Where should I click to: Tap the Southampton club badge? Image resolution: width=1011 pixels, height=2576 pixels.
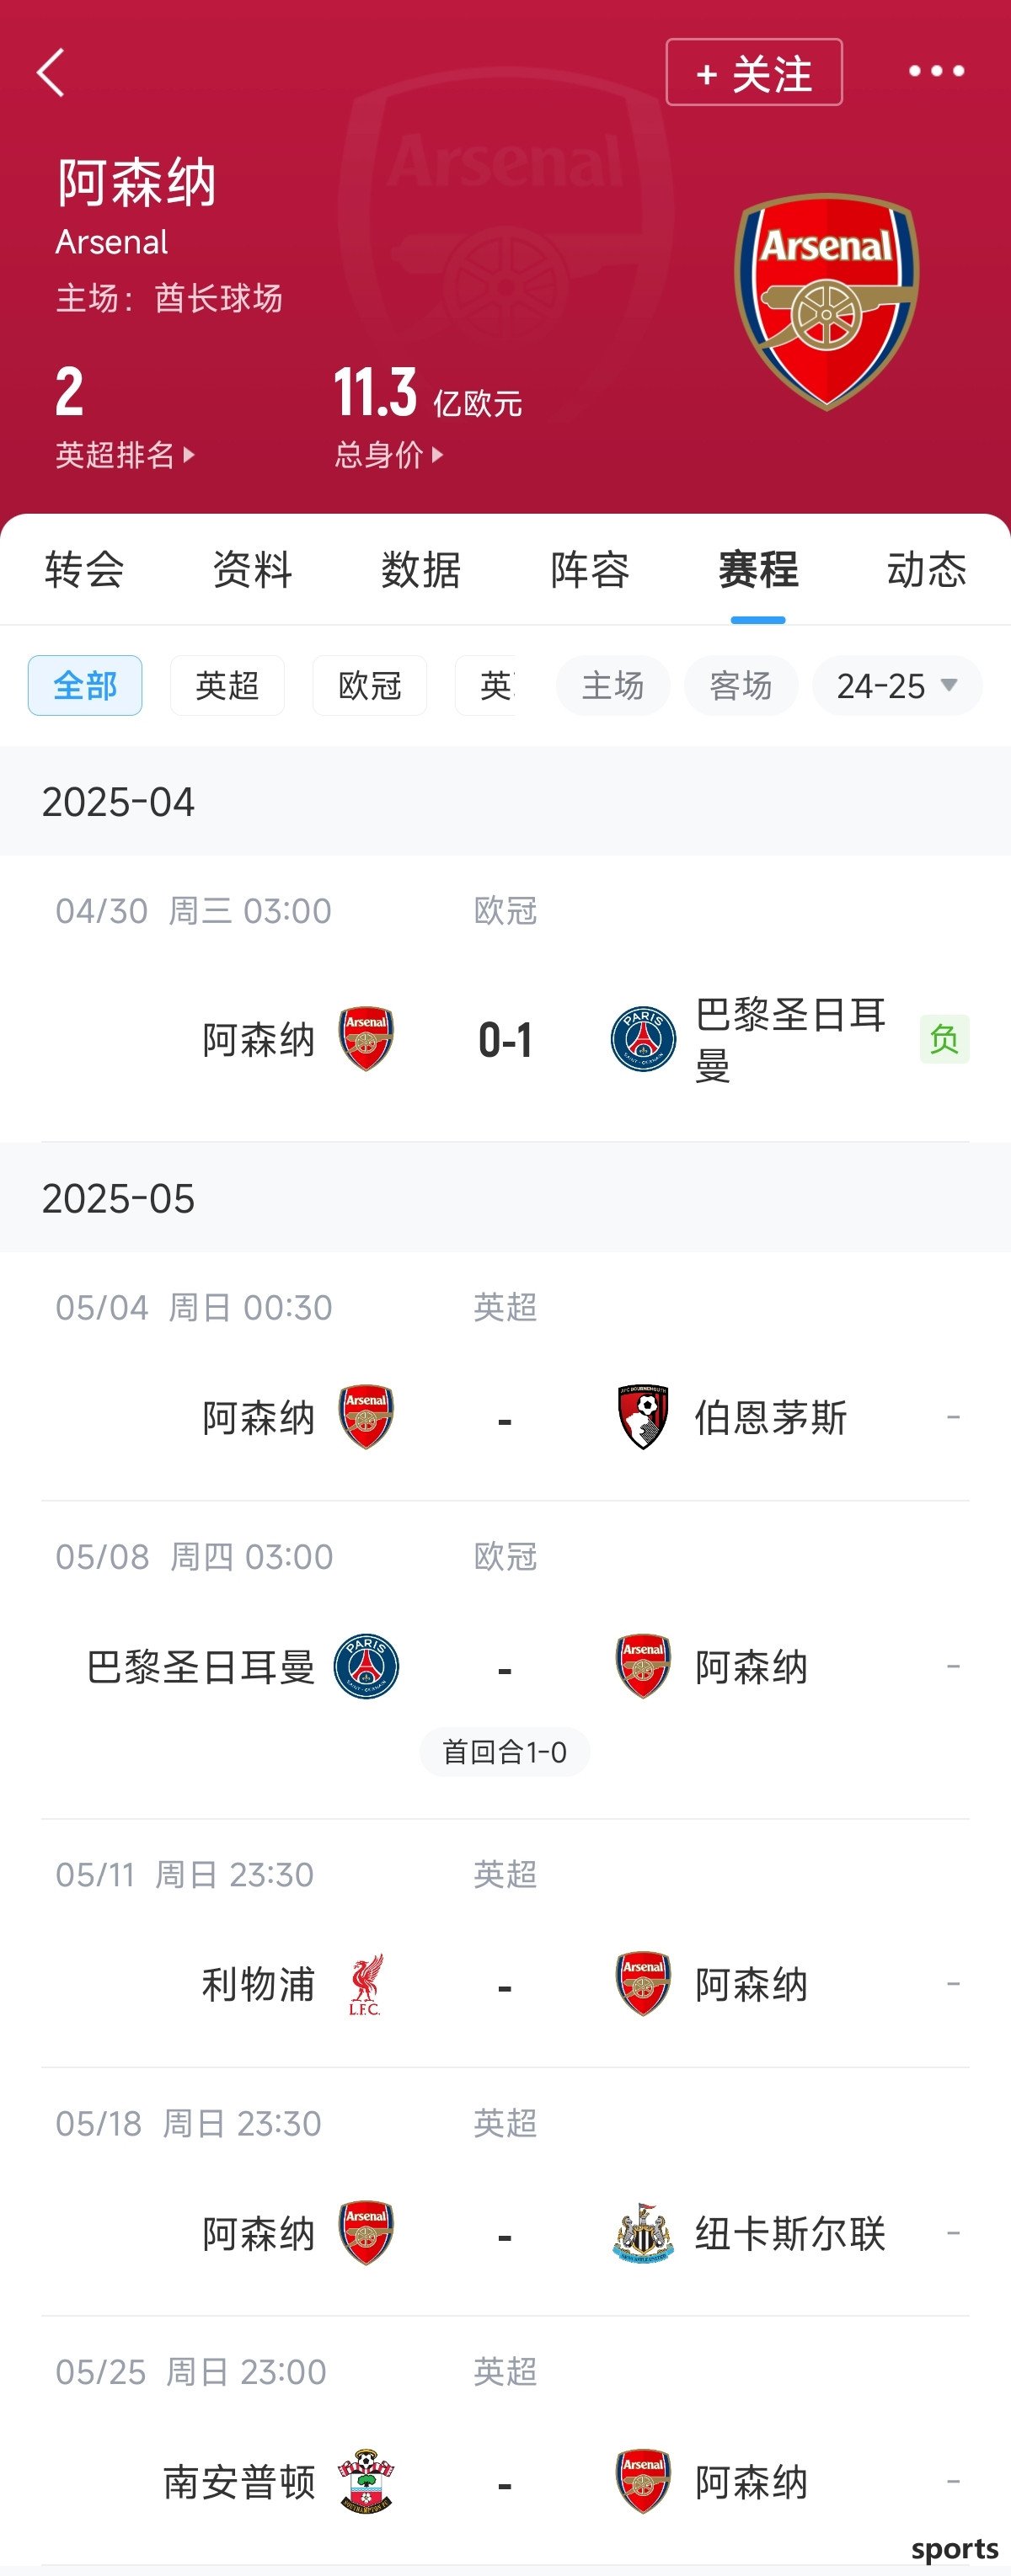pyautogui.click(x=366, y=2480)
